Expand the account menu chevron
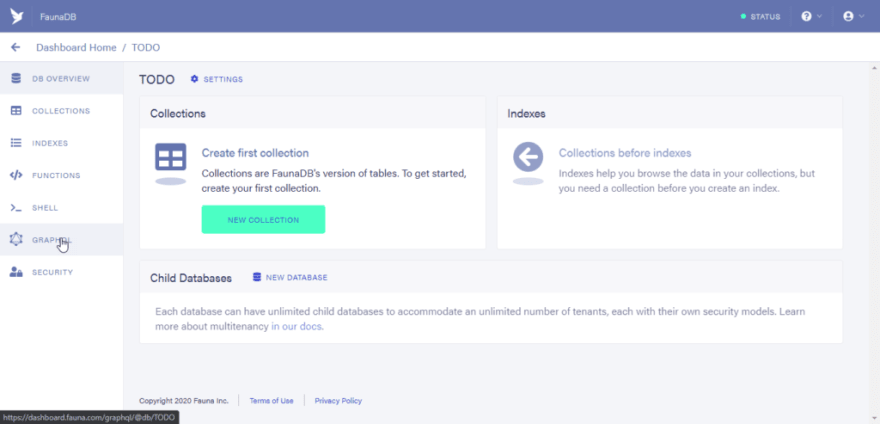Viewport: 880px width, 424px height. point(861,16)
